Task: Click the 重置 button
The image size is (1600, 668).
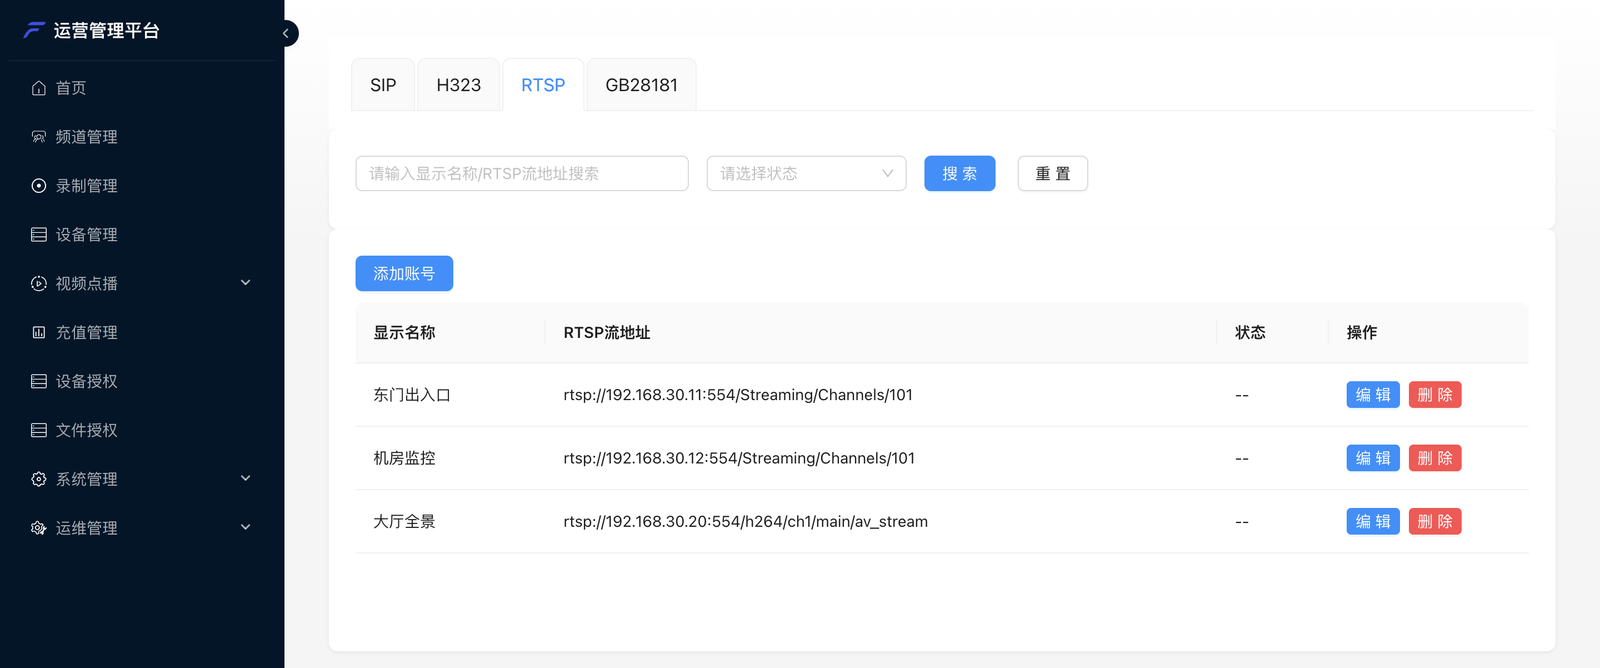Action: (1053, 173)
